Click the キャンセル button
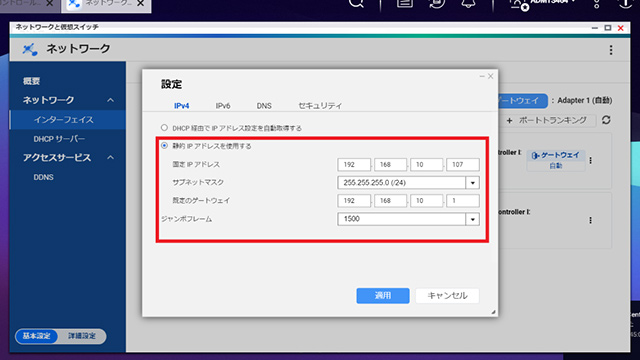Screen dimensions: 640x360 coord(447,296)
